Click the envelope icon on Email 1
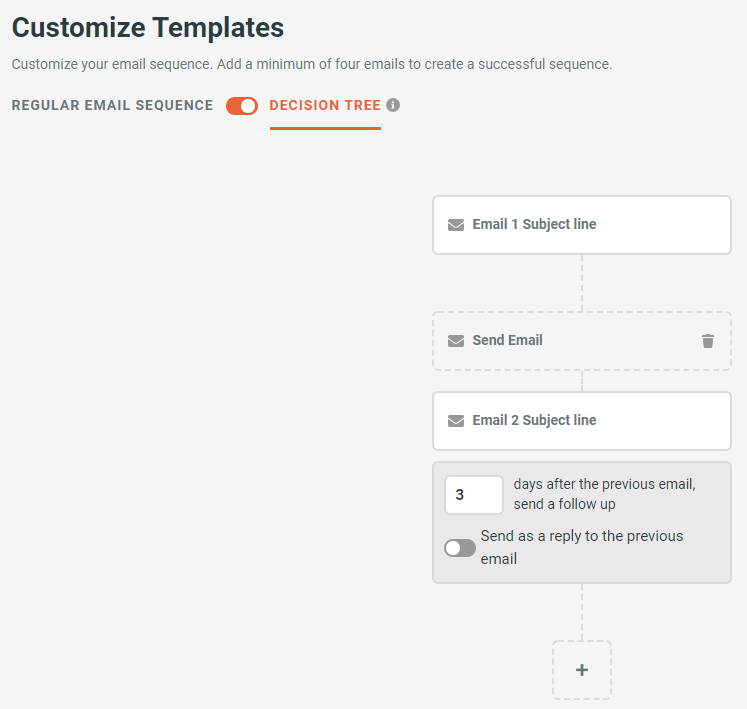747x709 pixels. point(456,225)
